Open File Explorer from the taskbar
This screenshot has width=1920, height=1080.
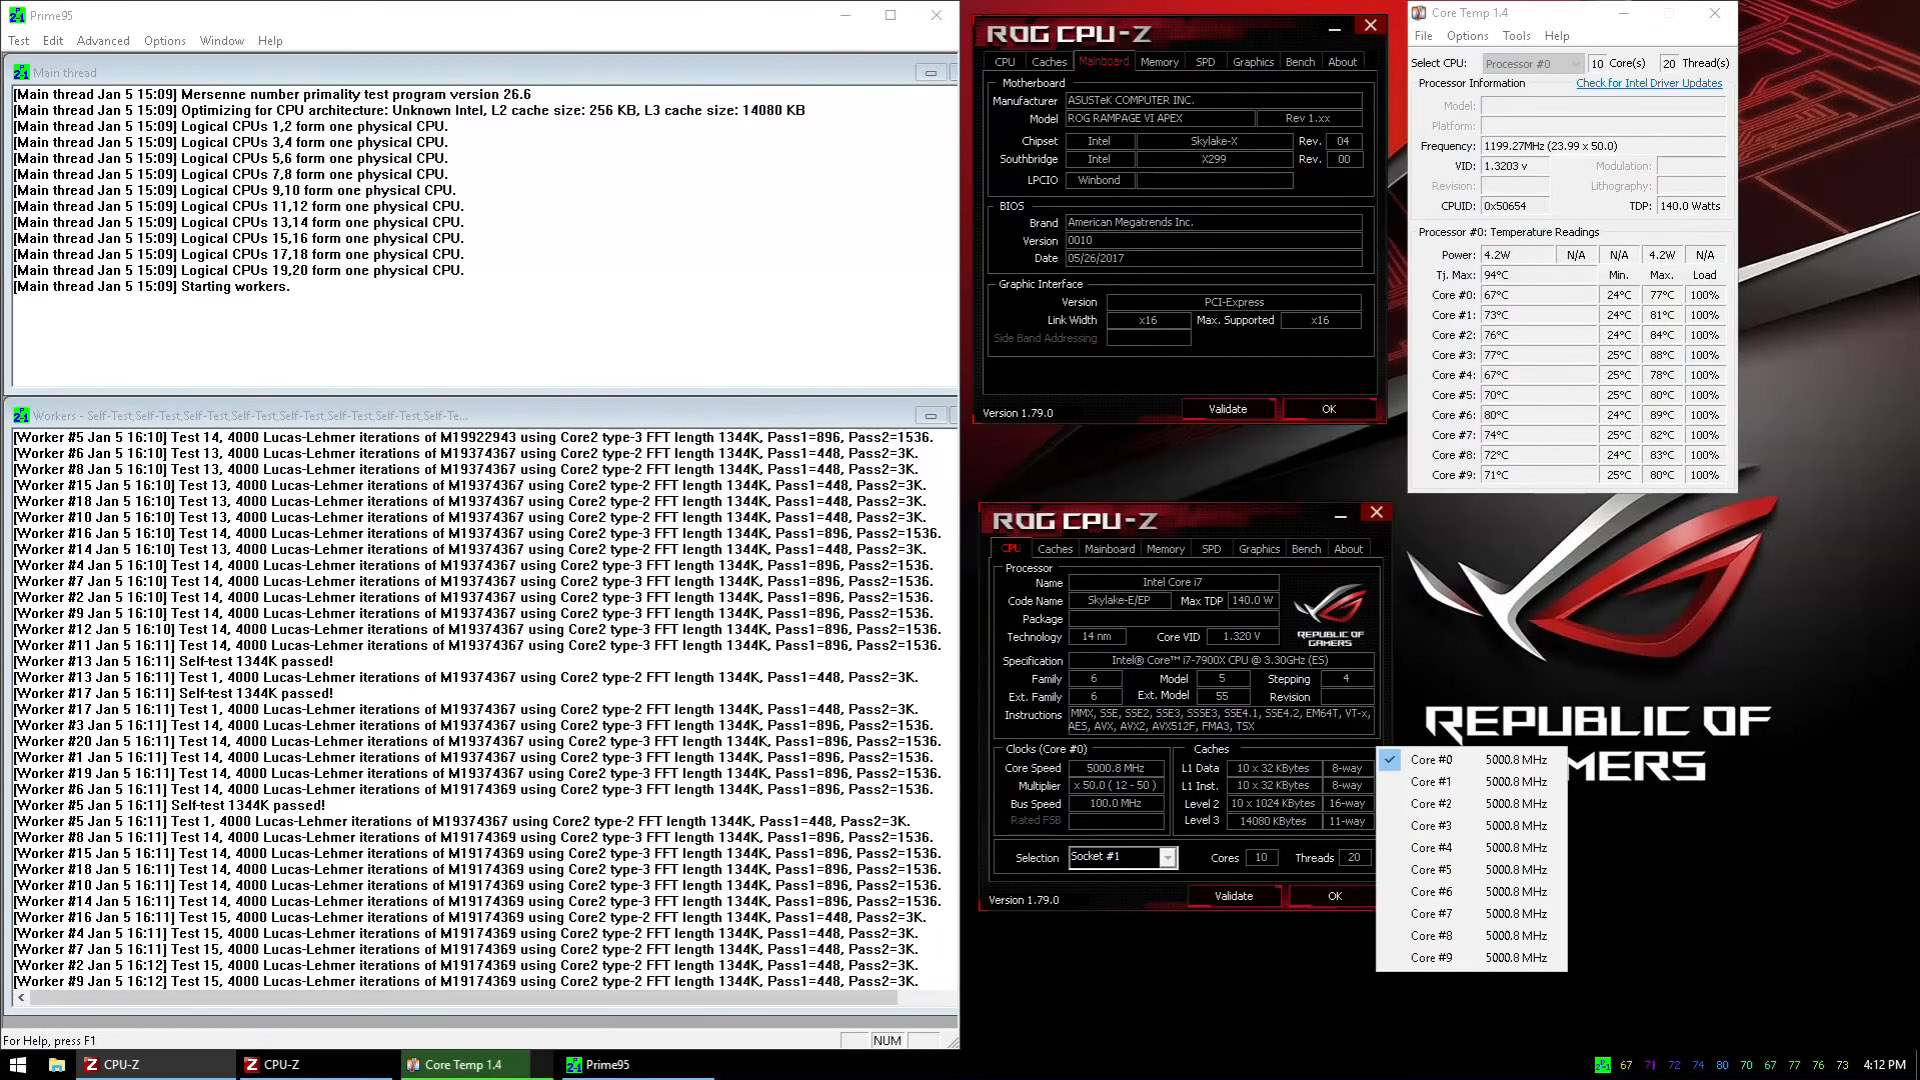click(x=57, y=1065)
